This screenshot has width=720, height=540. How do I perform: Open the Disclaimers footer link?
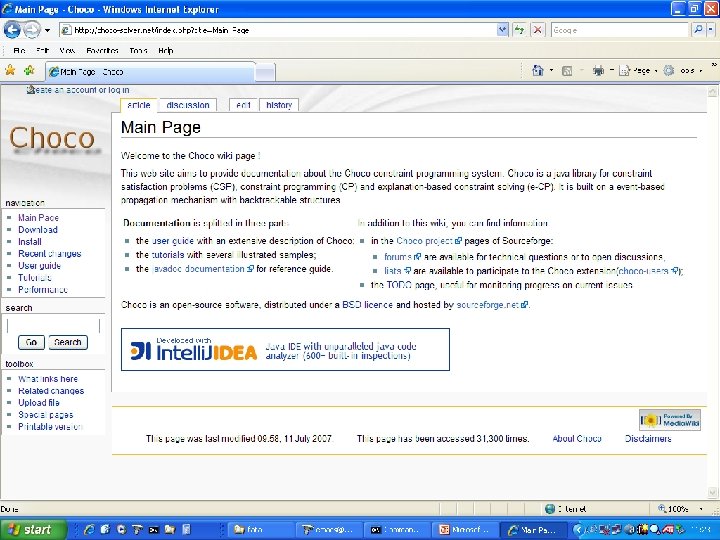648,439
